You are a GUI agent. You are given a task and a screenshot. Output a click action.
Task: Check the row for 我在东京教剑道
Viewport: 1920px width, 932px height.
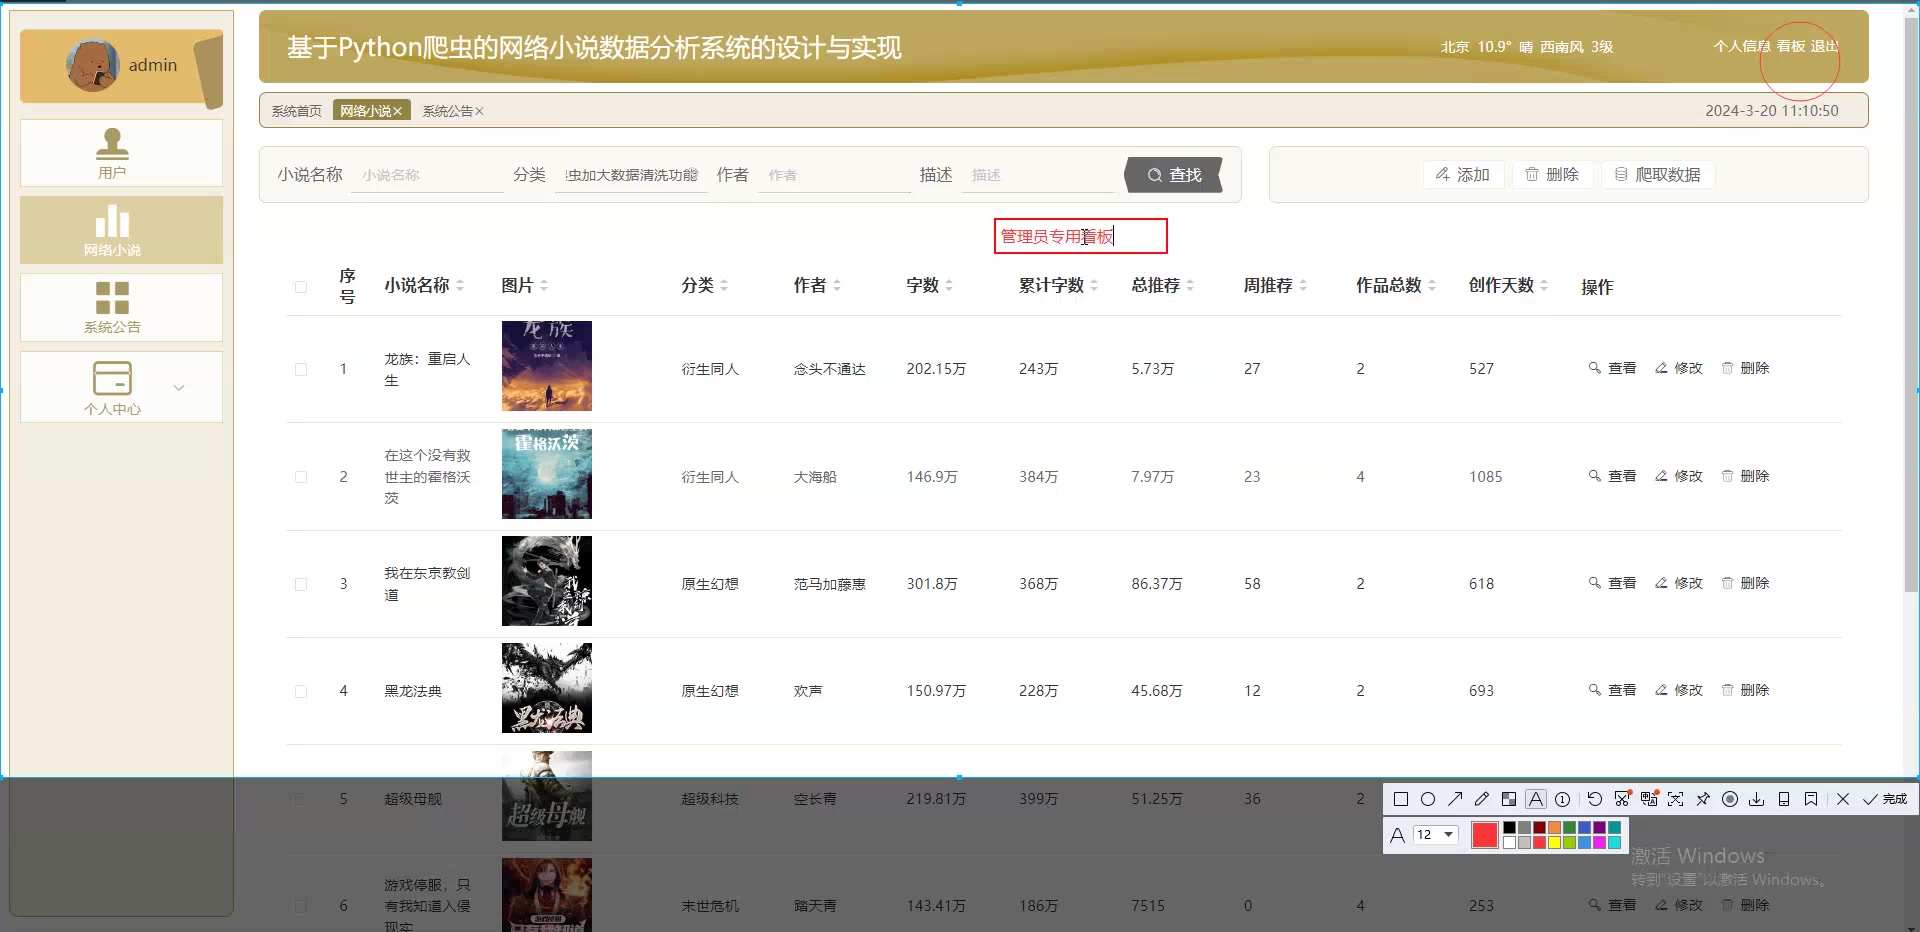301,584
